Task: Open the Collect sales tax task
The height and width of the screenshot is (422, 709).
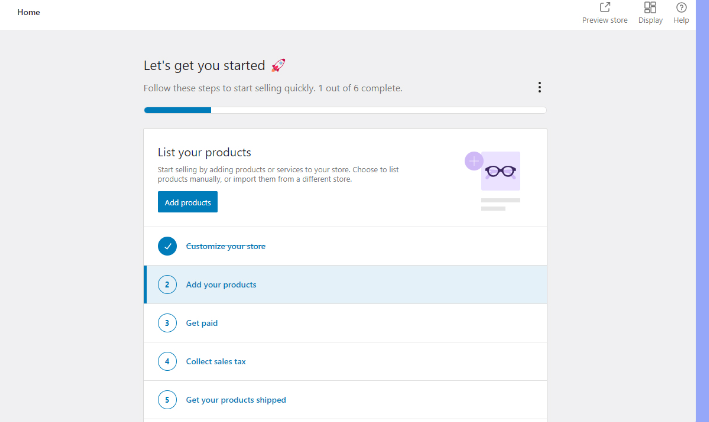Action: 216,361
